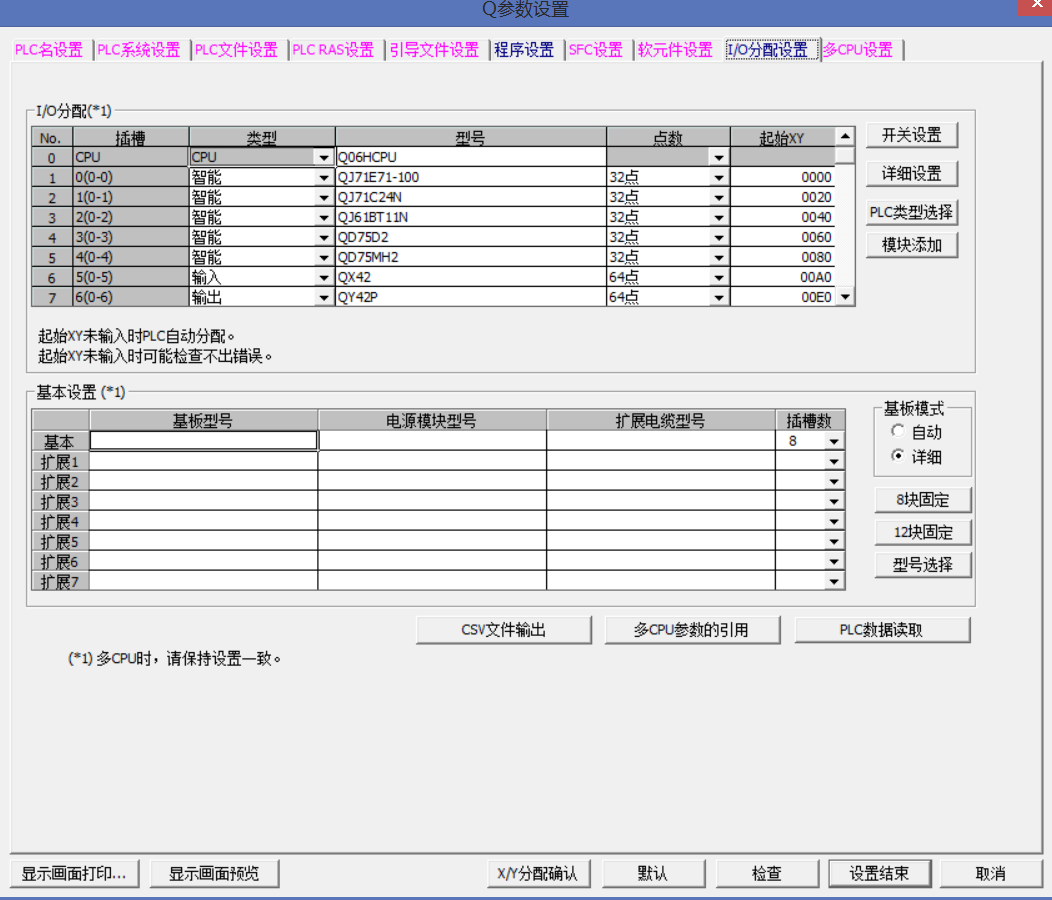Select the 自动 base mode radio button
The height and width of the screenshot is (900, 1052).
[x=897, y=432]
